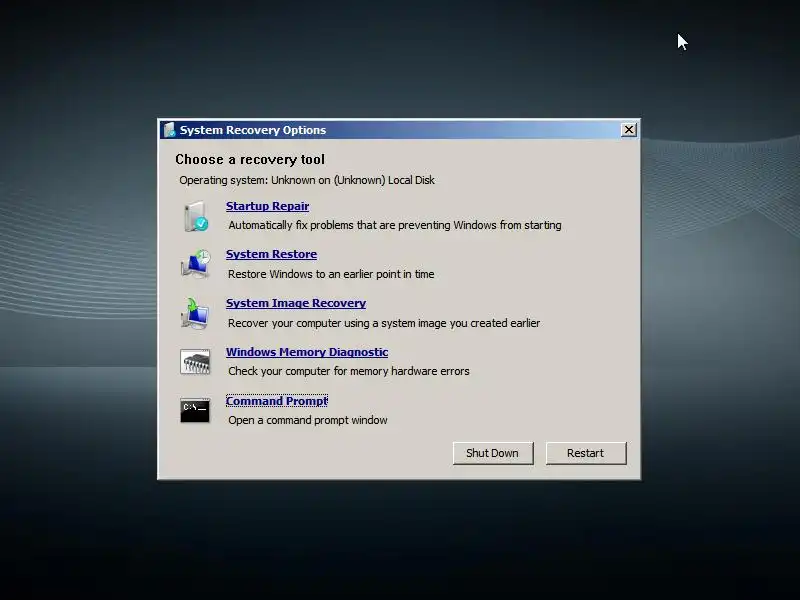This screenshot has height=600, width=800.
Task: Click 'Open a command prompt window' text
Action: point(308,420)
